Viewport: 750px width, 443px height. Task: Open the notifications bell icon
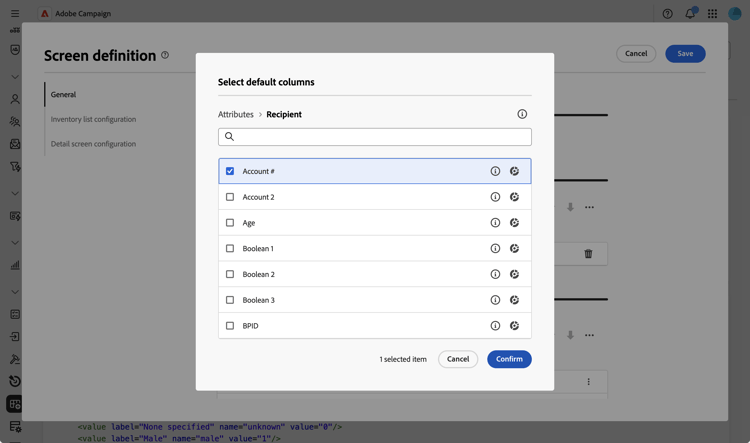coord(690,14)
